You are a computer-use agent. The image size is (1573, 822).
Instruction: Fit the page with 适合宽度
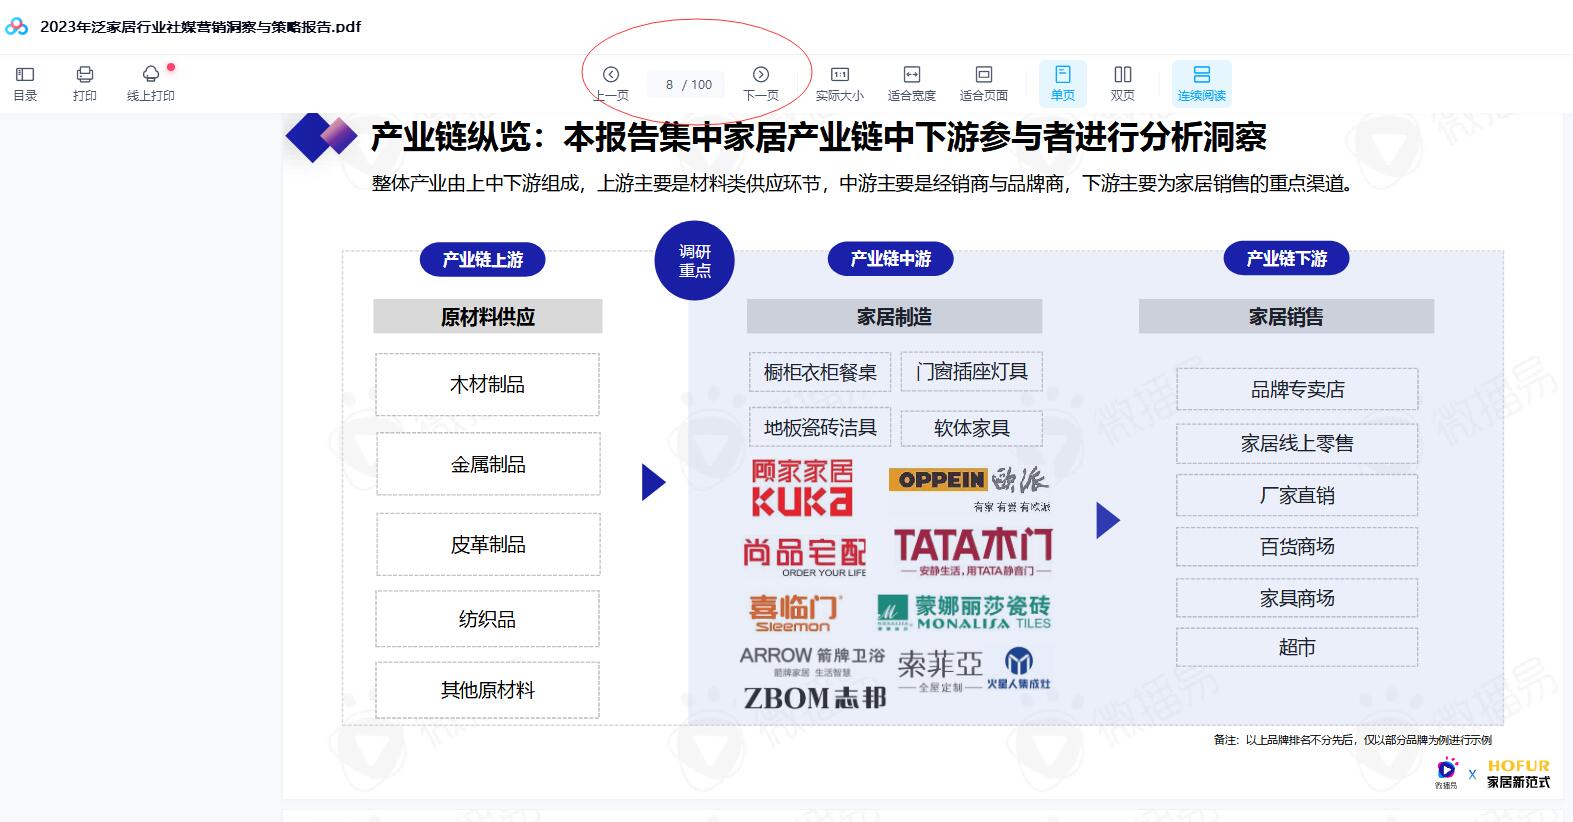[x=912, y=83]
